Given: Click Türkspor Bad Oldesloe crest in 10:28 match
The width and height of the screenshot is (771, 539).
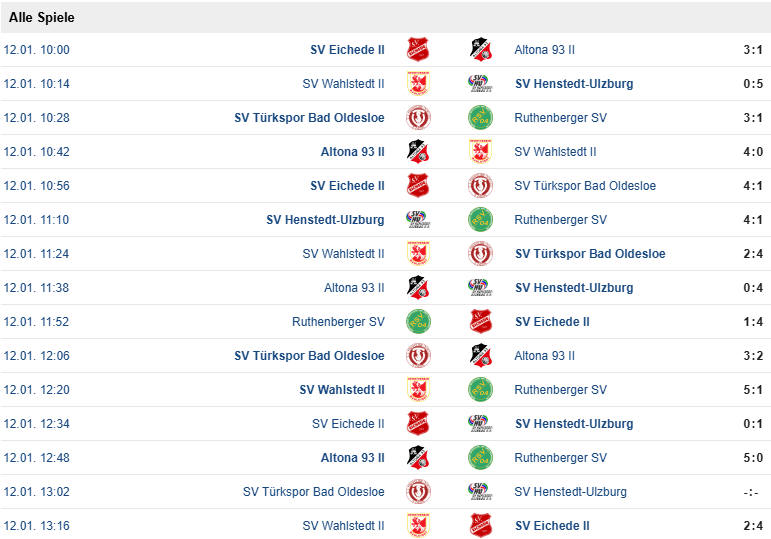Looking at the screenshot, I should pyautogui.click(x=417, y=118).
